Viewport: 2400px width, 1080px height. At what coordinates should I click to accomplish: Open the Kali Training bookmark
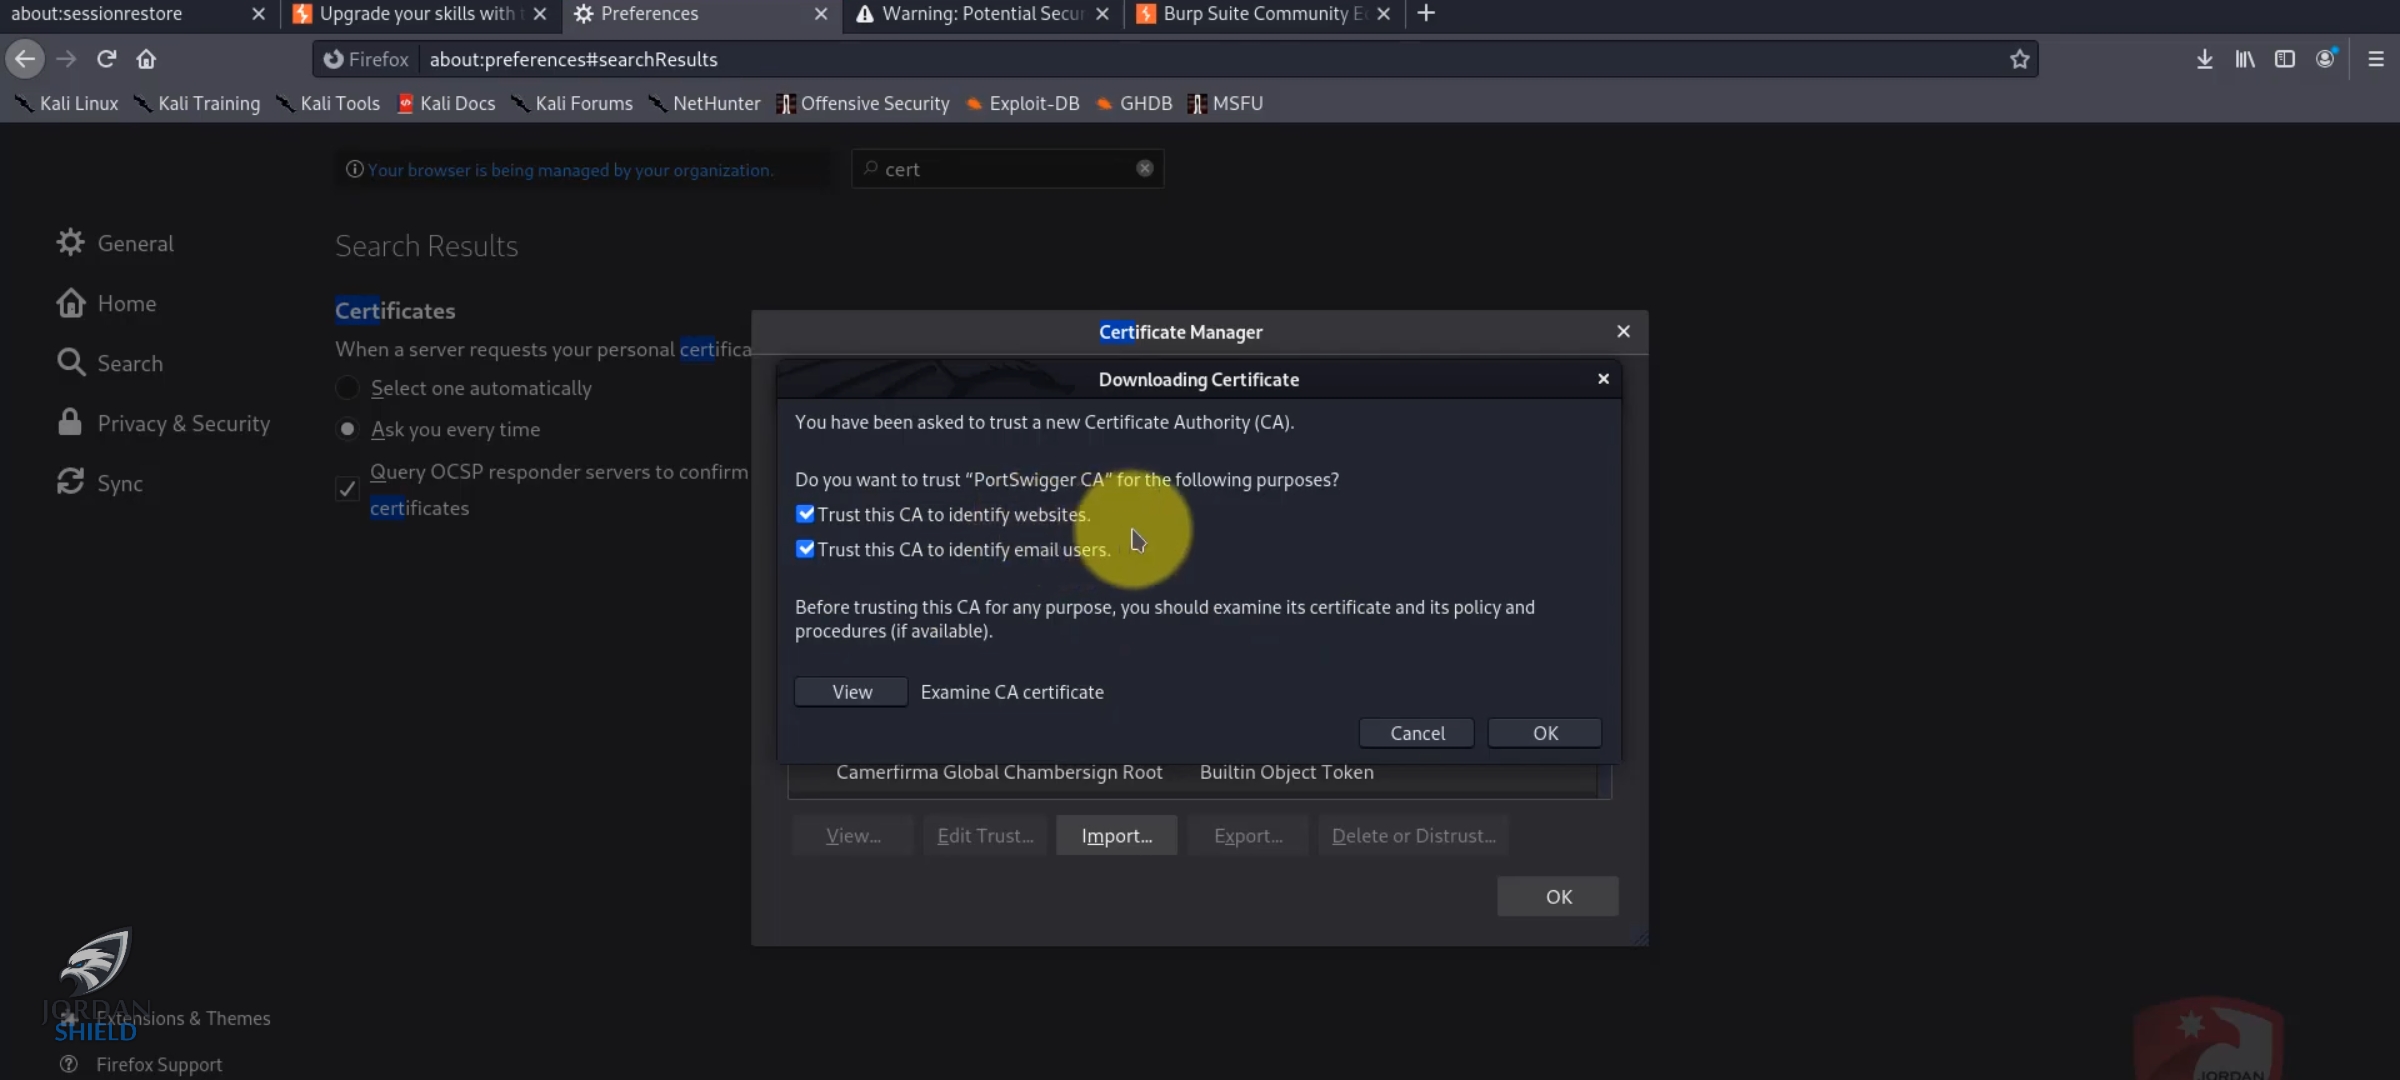pos(197,103)
